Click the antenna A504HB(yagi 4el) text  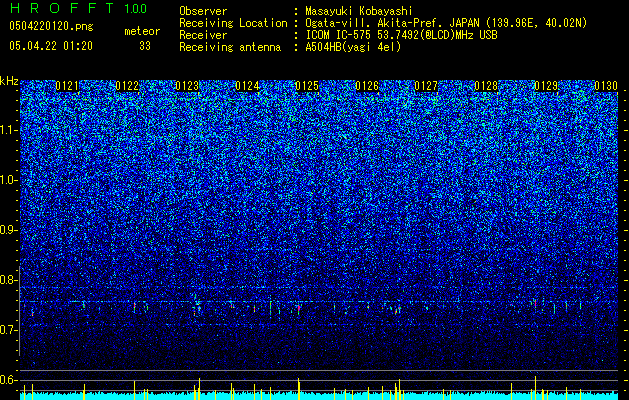pyautogui.click(x=353, y=47)
